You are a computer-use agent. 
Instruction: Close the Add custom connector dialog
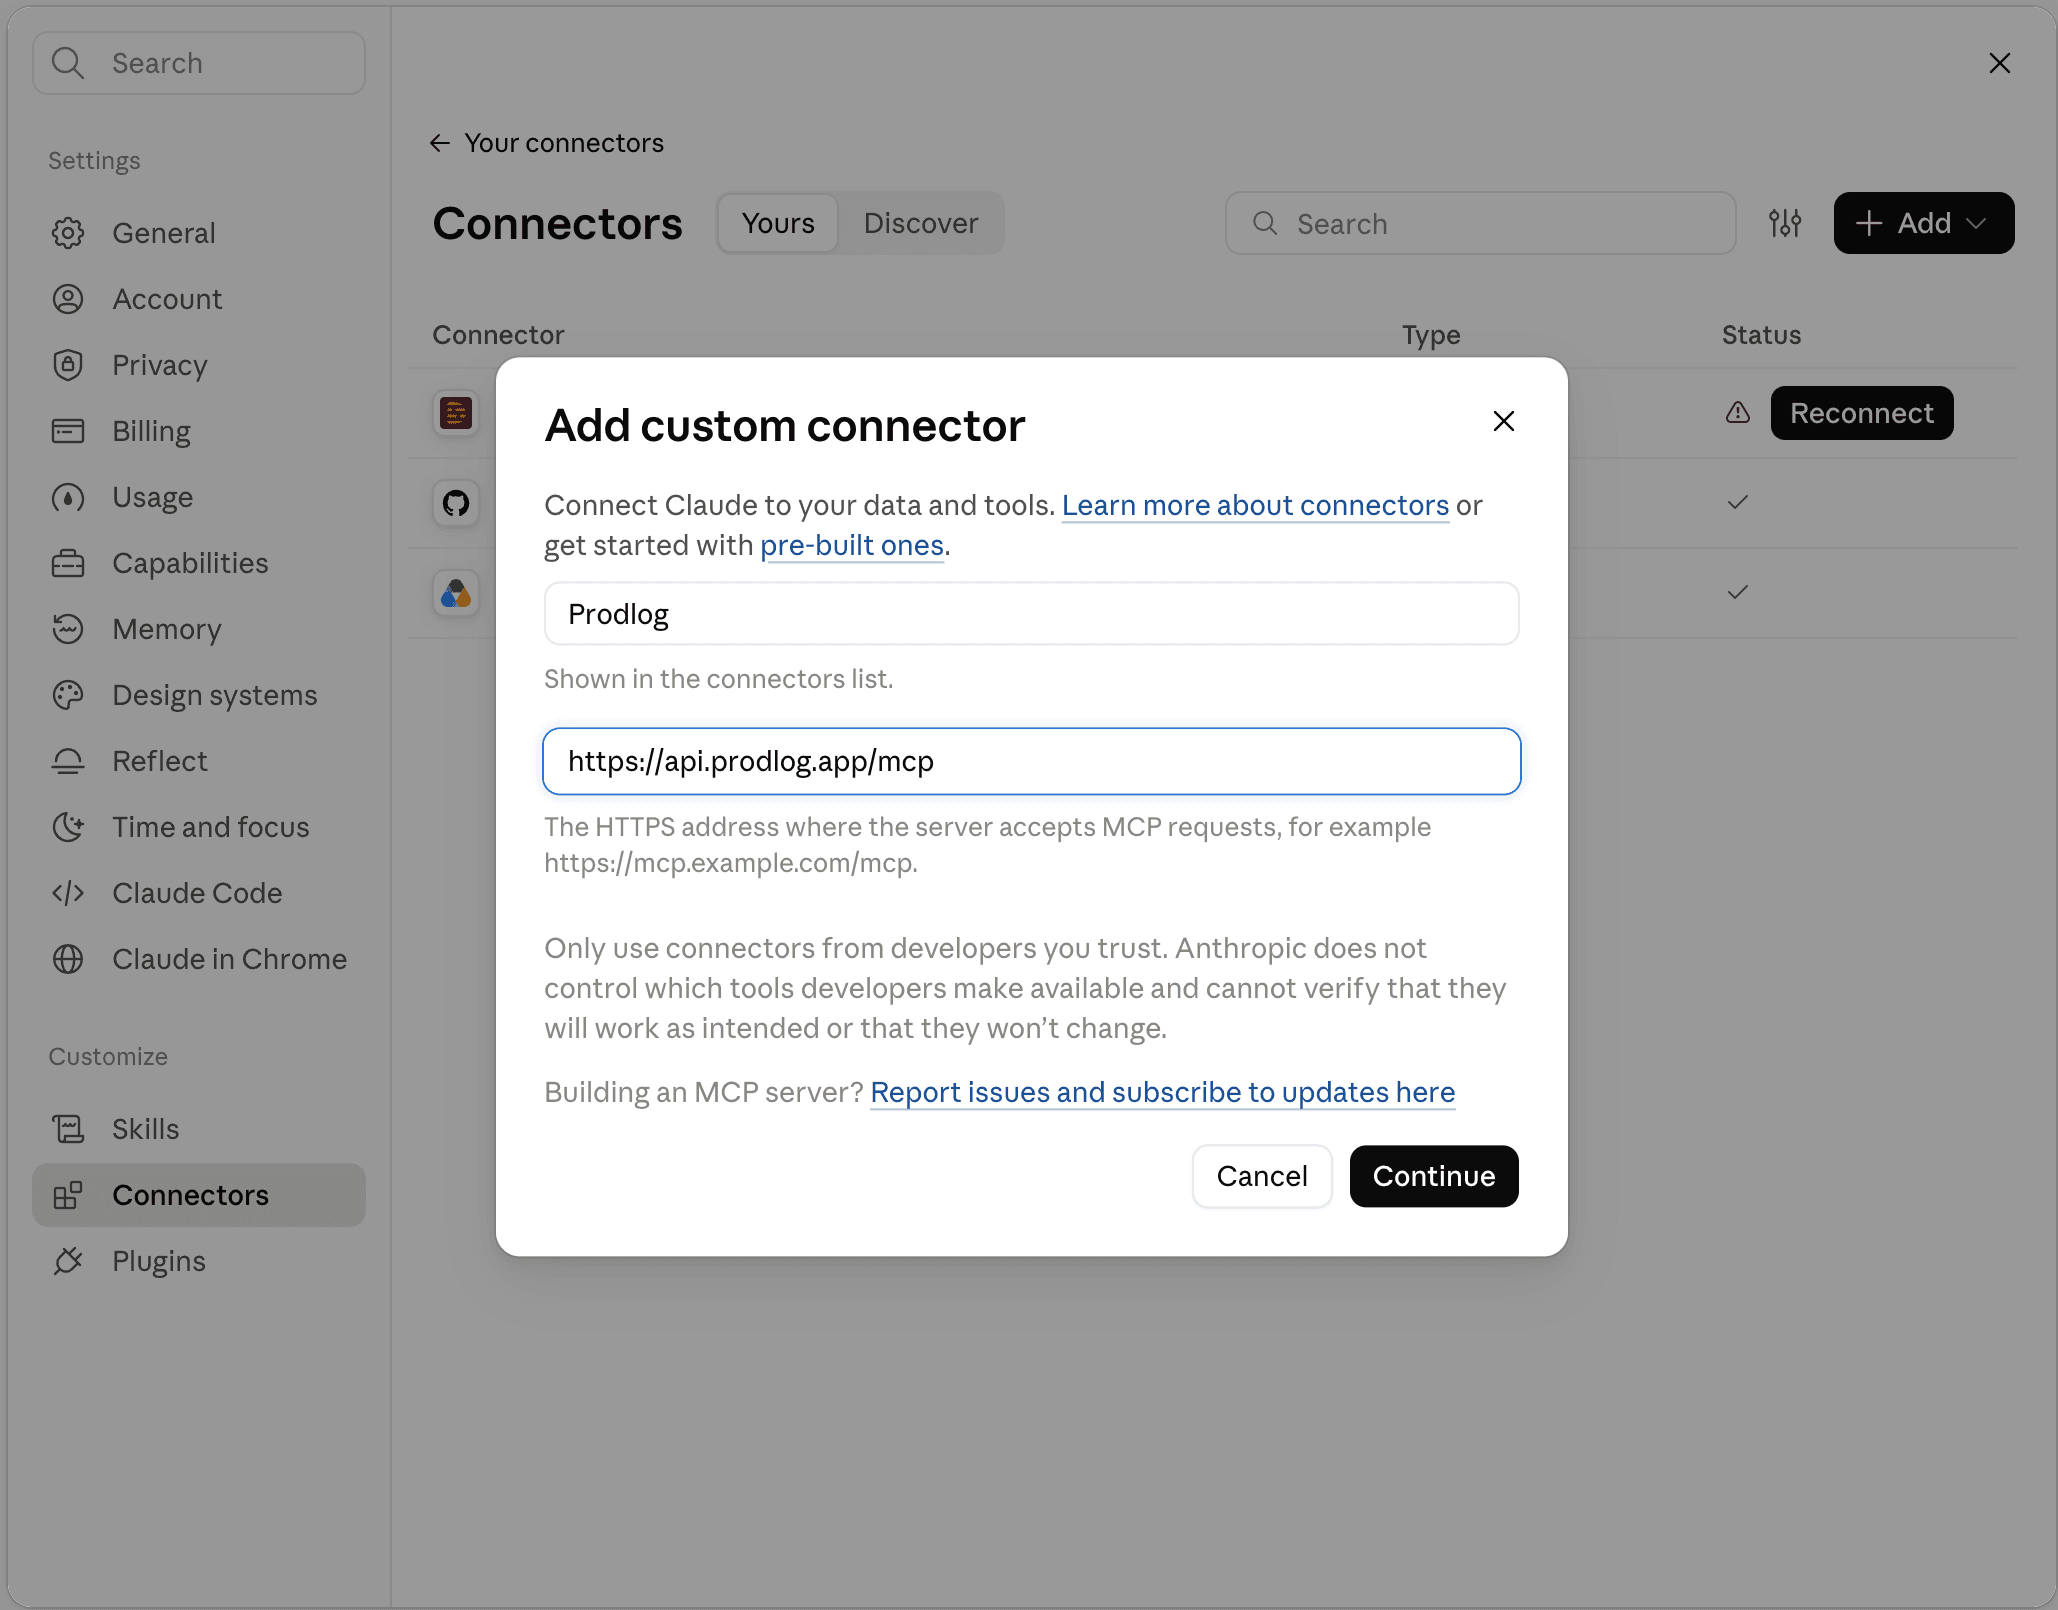click(x=1504, y=422)
